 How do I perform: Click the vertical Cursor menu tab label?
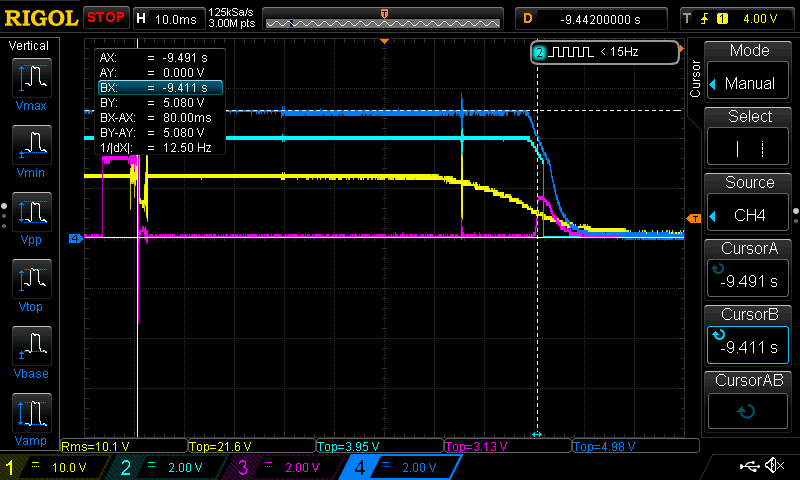click(694, 79)
